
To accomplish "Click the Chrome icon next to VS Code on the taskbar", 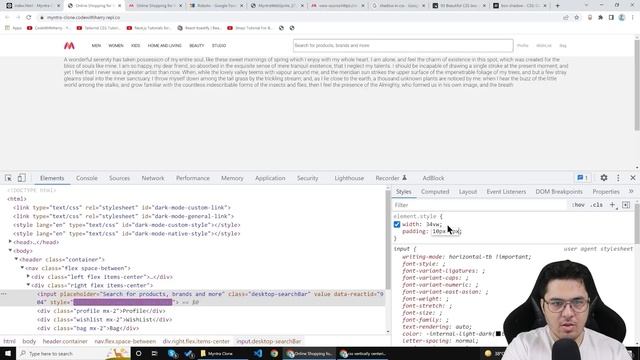I will 274,353.
